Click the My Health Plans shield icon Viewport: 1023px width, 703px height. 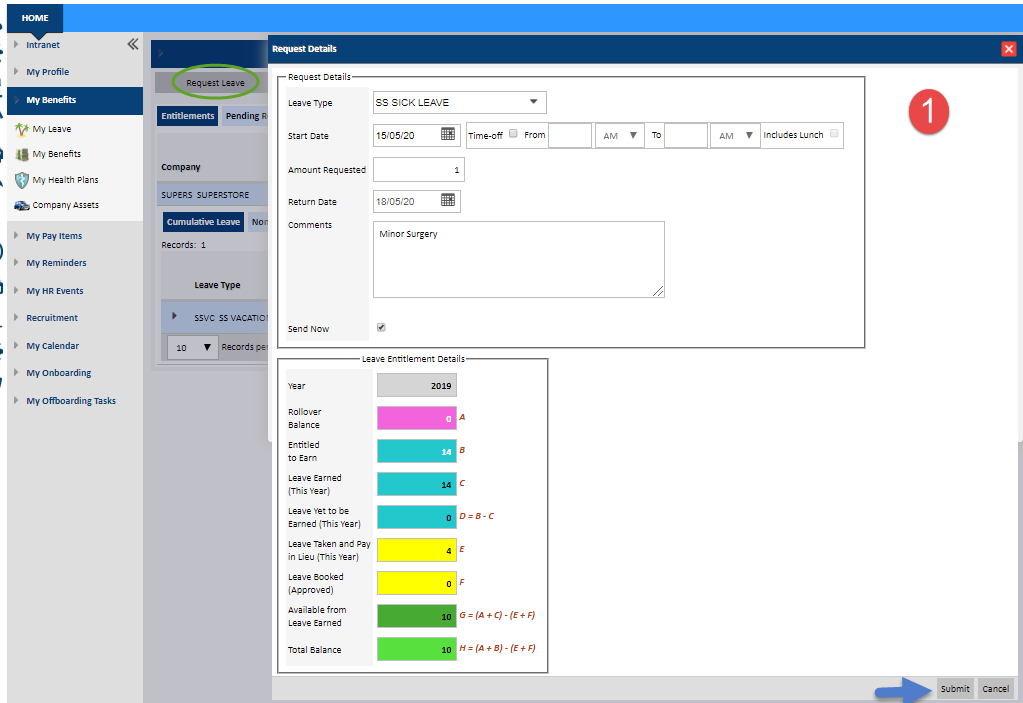(x=22, y=180)
